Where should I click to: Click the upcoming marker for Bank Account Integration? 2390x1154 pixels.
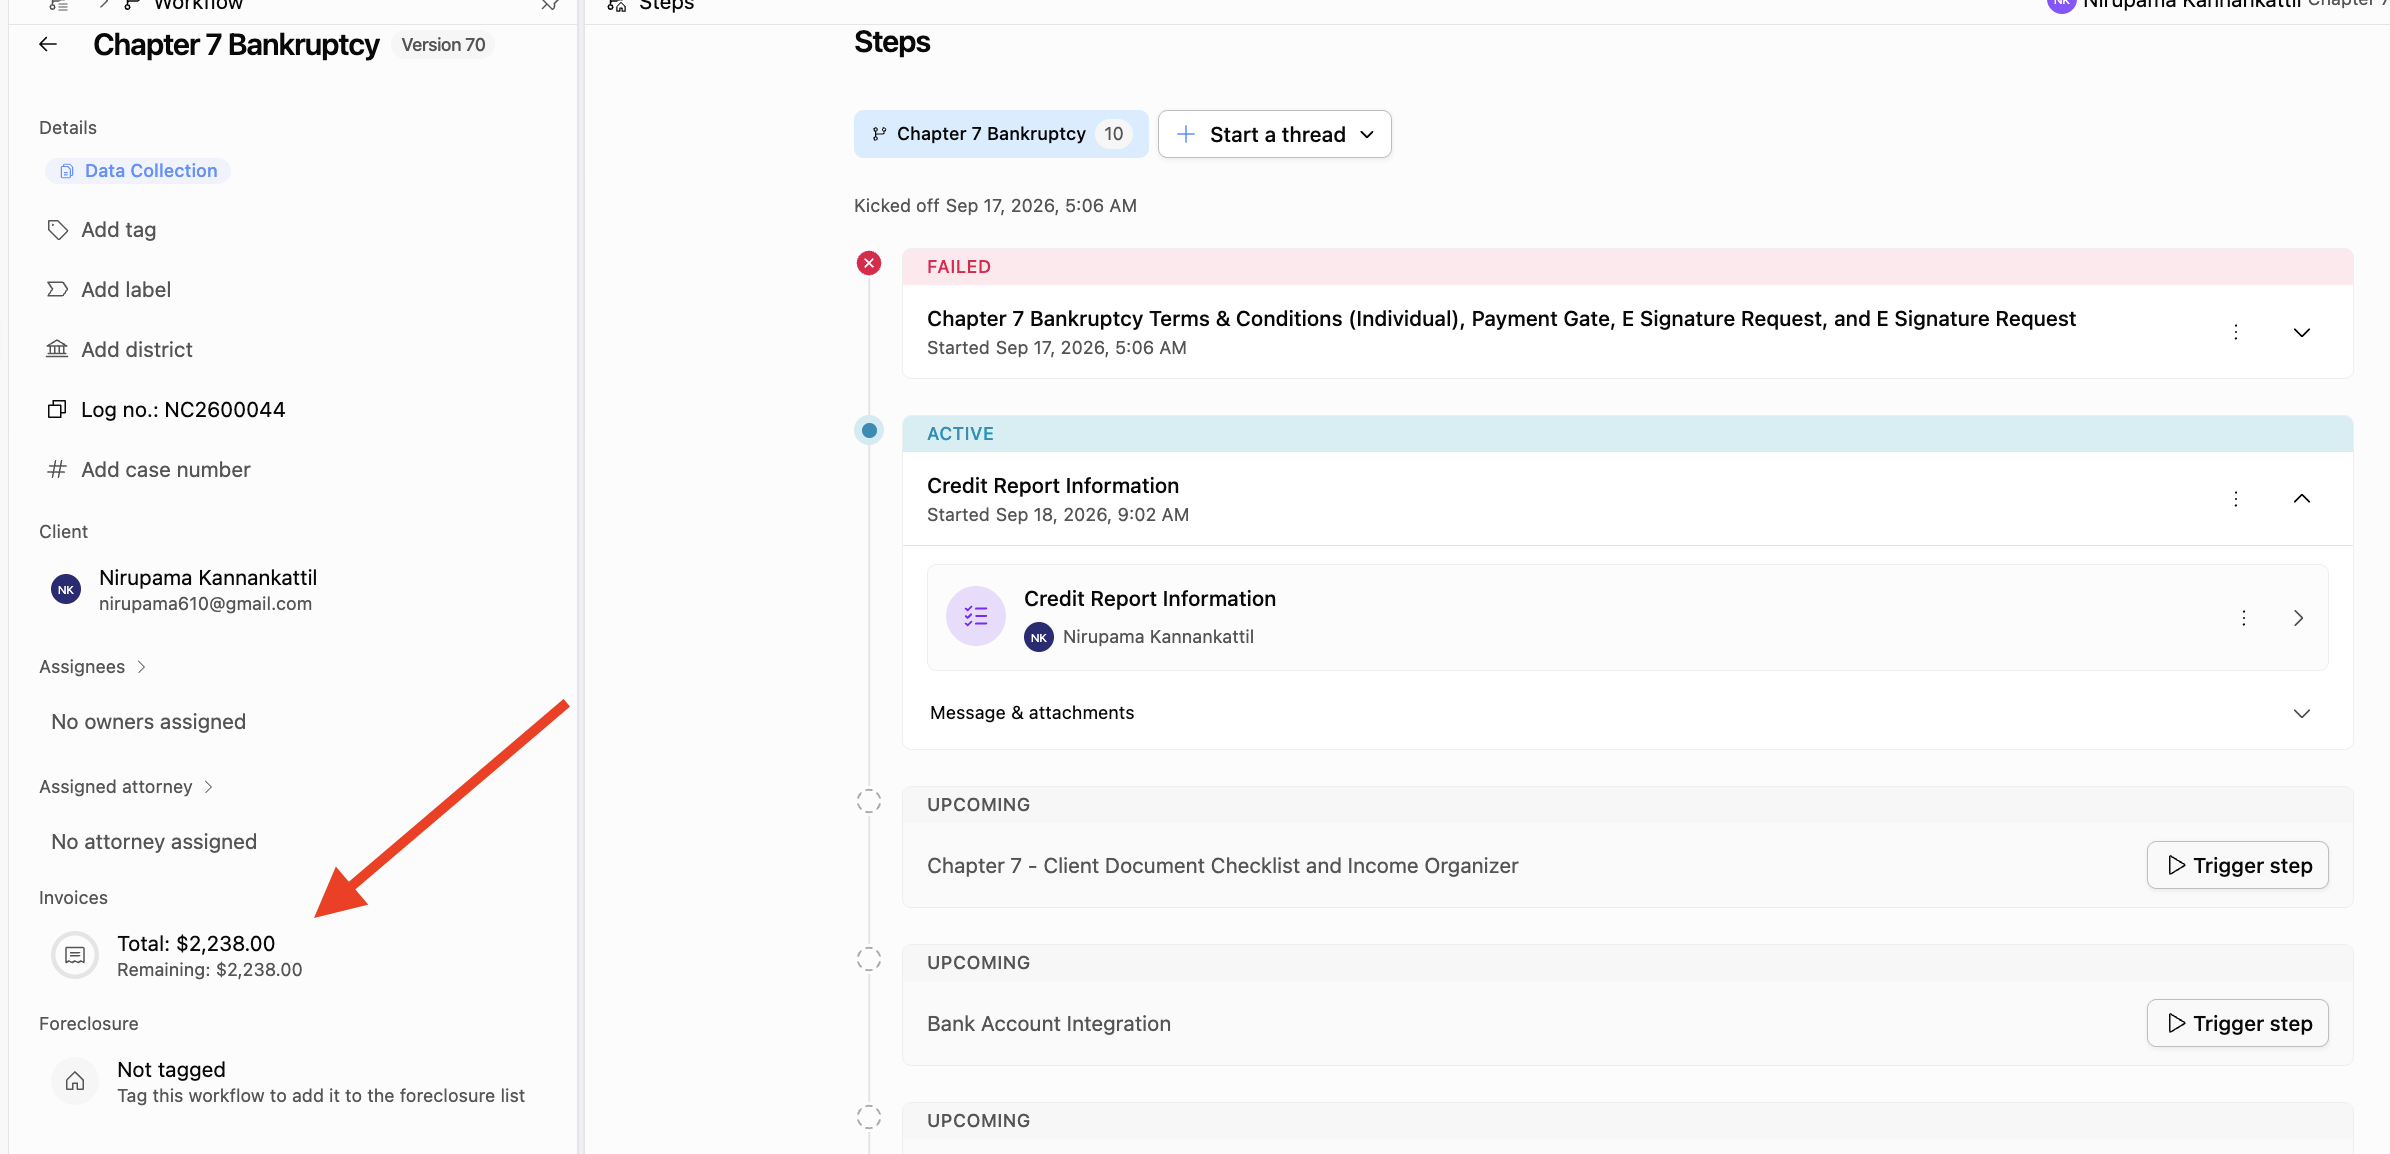(869, 959)
